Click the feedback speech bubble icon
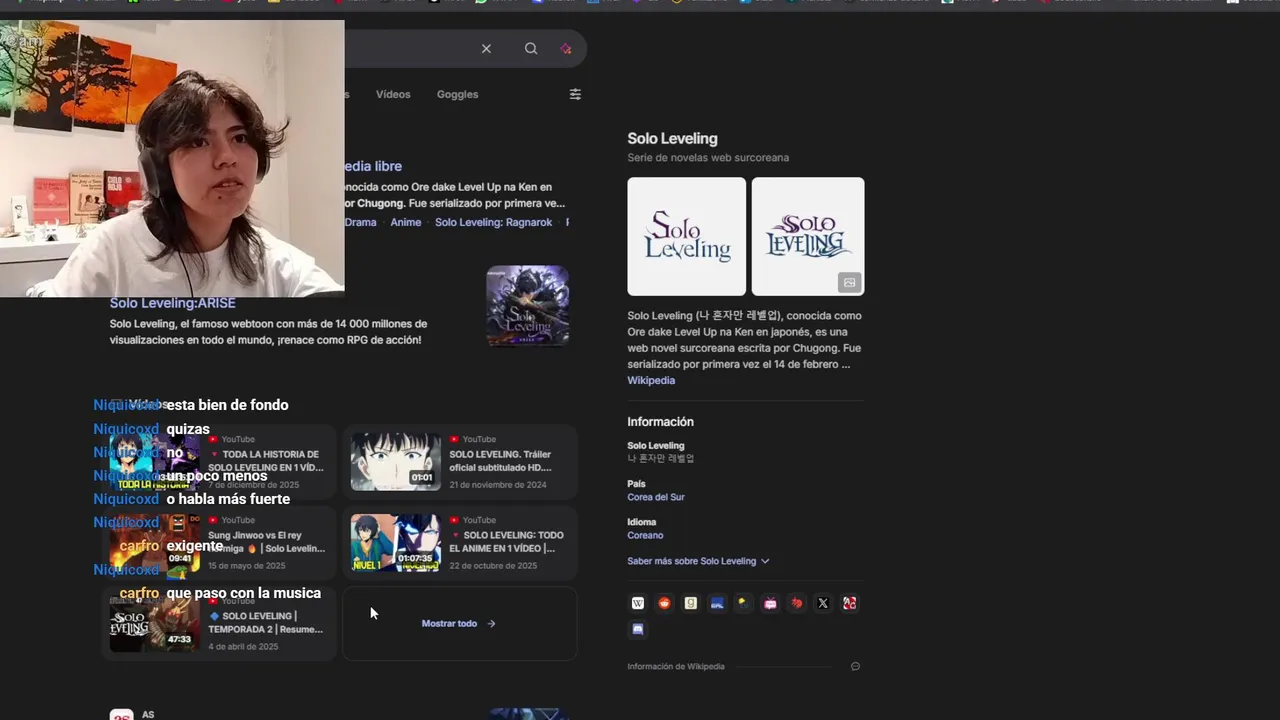The height and width of the screenshot is (720, 1280). click(x=855, y=666)
